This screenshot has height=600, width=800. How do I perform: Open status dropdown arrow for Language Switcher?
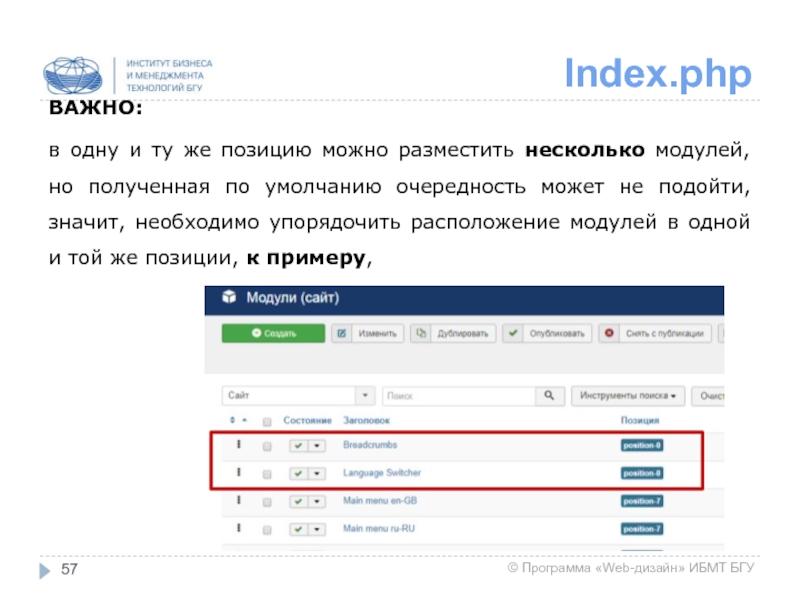click(x=317, y=473)
